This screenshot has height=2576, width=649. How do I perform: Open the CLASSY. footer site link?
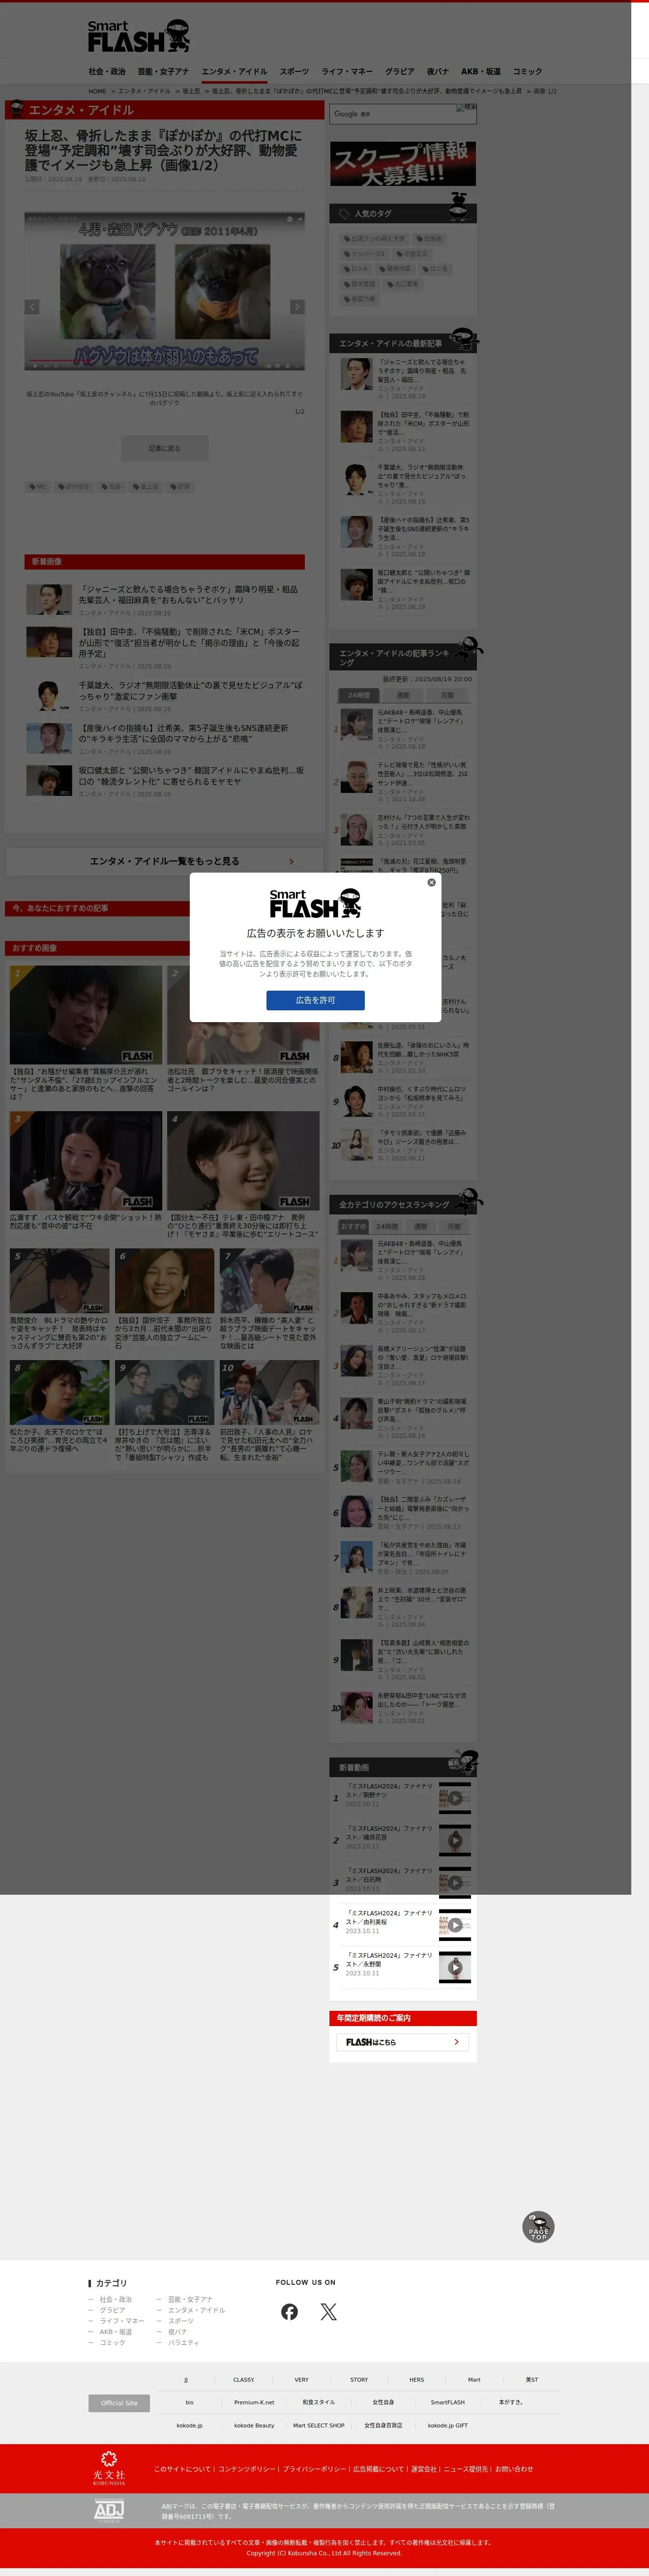pyautogui.click(x=244, y=2380)
